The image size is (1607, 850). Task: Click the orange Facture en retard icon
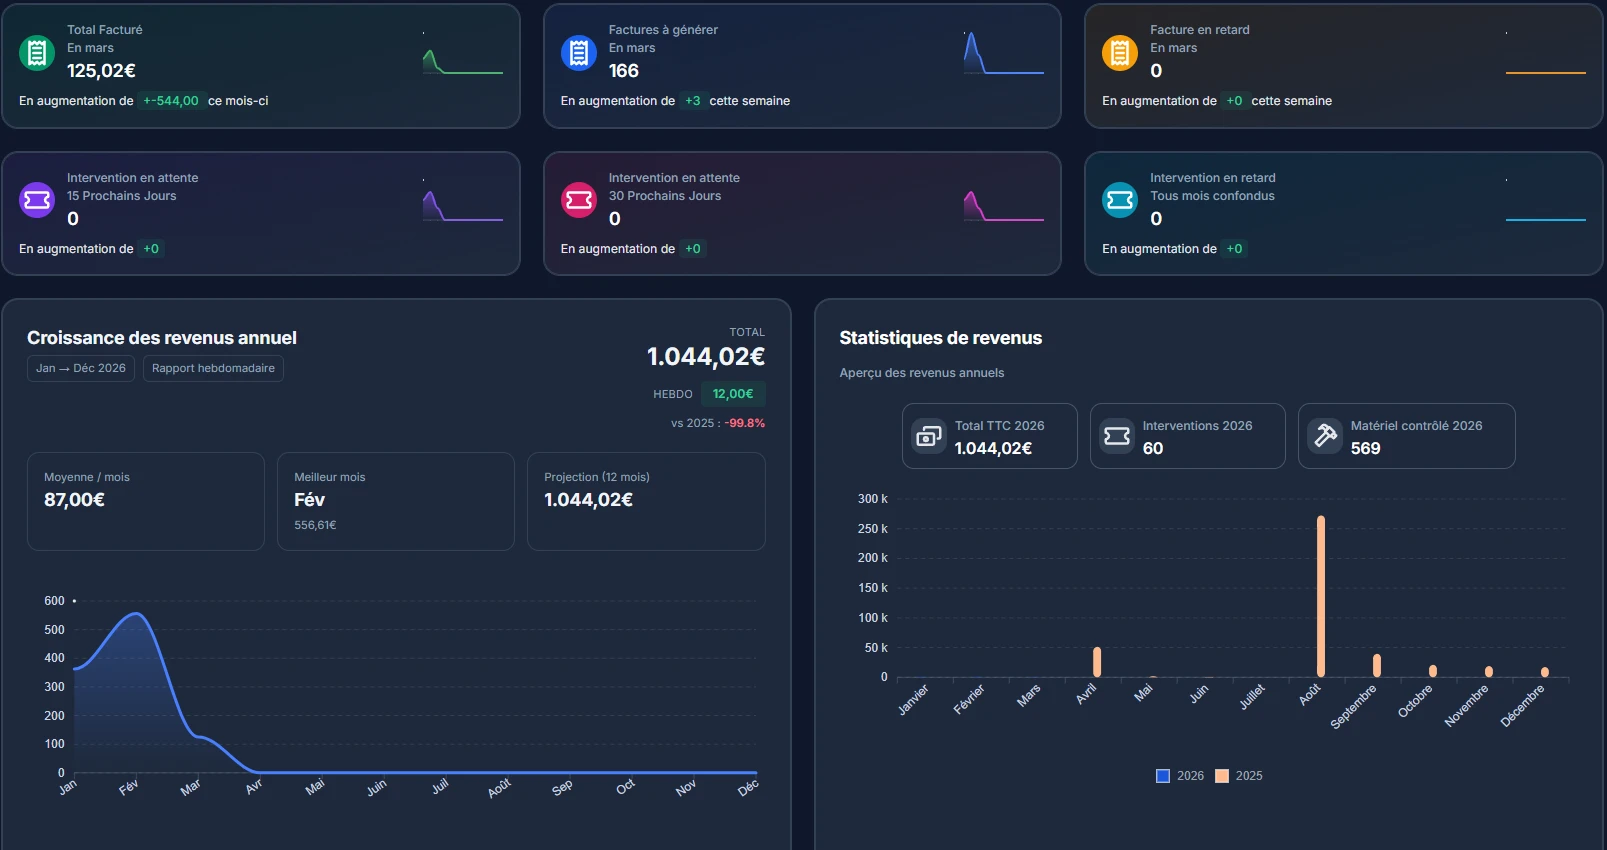tap(1120, 53)
